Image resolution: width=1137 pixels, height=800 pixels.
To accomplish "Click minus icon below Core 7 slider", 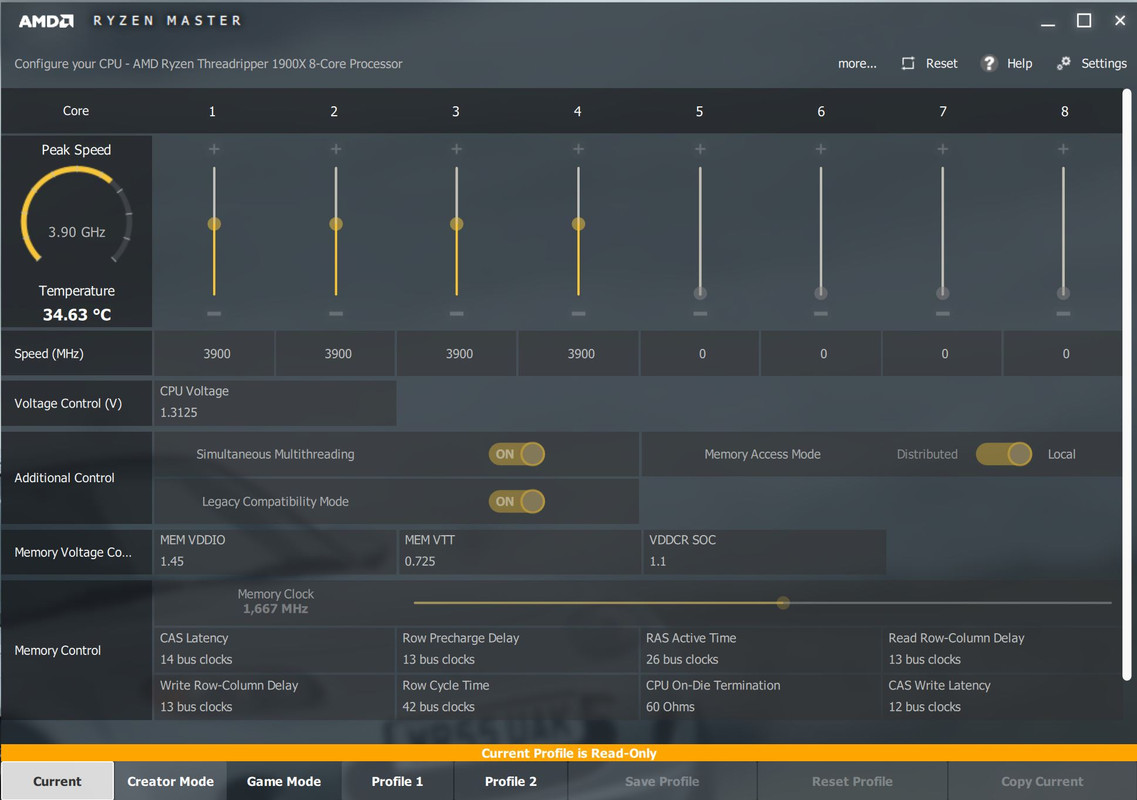I will (943, 313).
